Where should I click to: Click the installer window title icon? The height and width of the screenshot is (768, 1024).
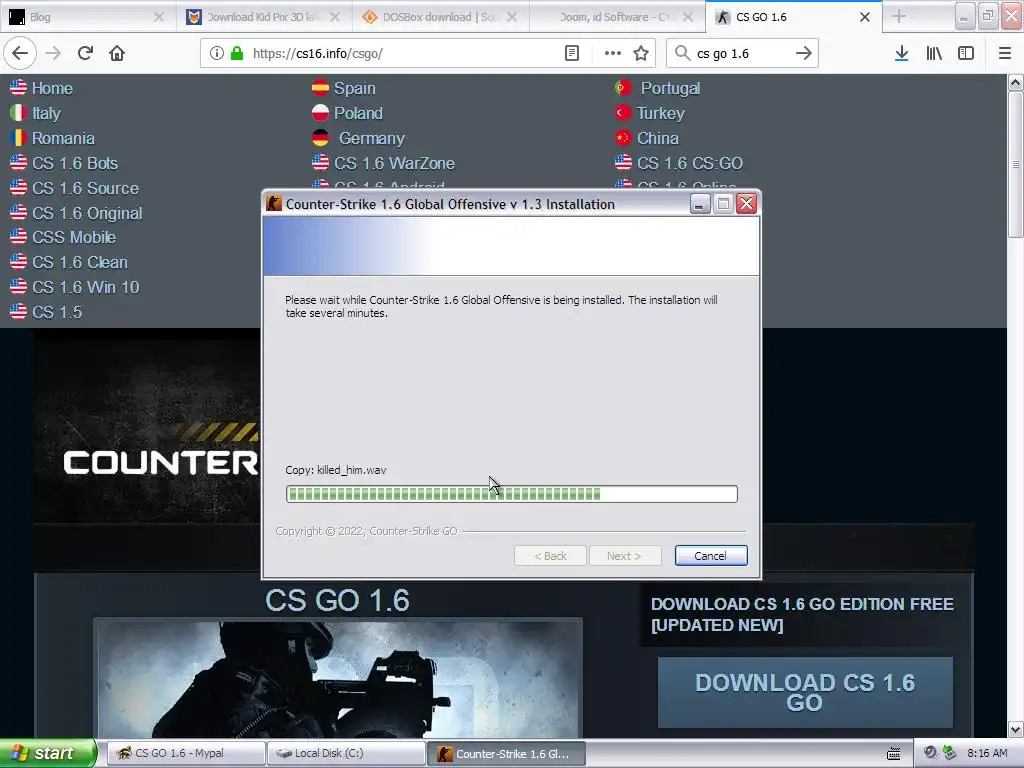click(x=274, y=204)
